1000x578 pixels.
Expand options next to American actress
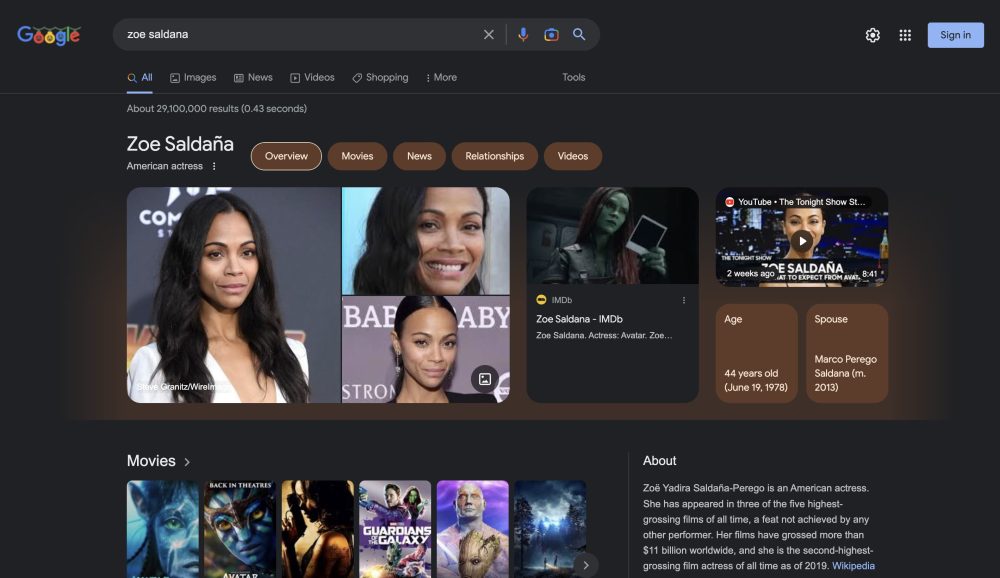pyautogui.click(x=214, y=166)
